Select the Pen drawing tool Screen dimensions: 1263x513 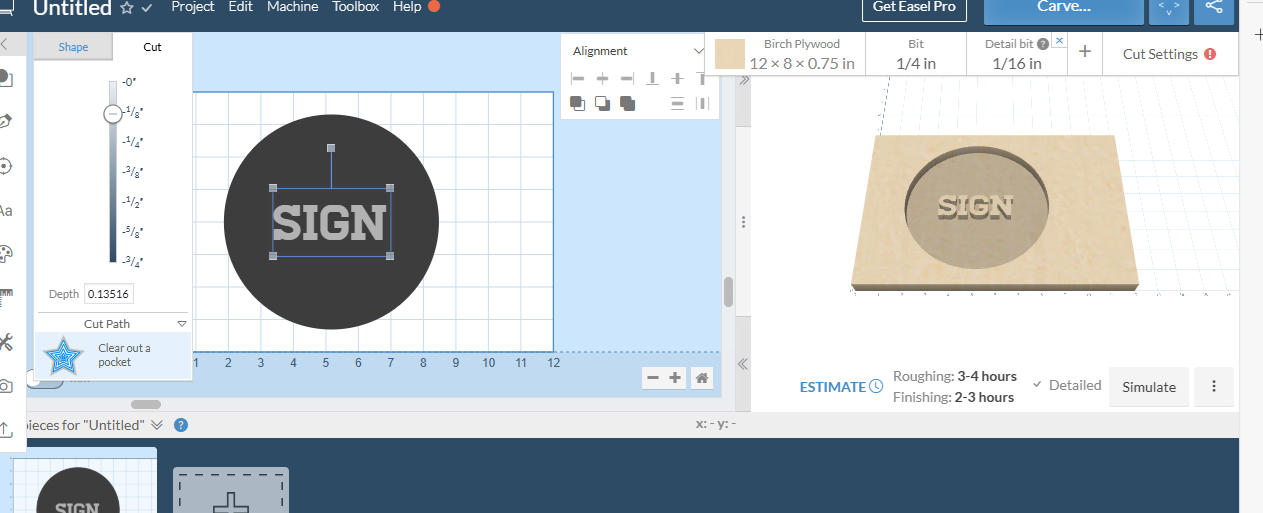(x=5, y=121)
